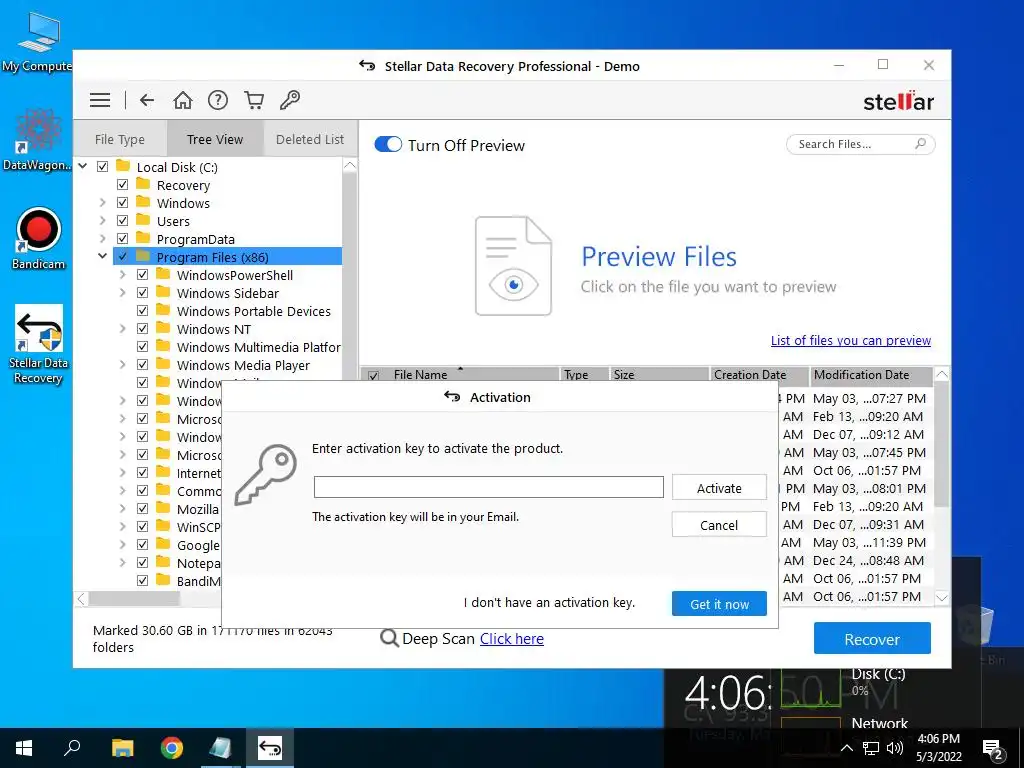The height and width of the screenshot is (768, 1024).
Task: Uncheck Windows Sidebar checkbox
Action: 142,293
